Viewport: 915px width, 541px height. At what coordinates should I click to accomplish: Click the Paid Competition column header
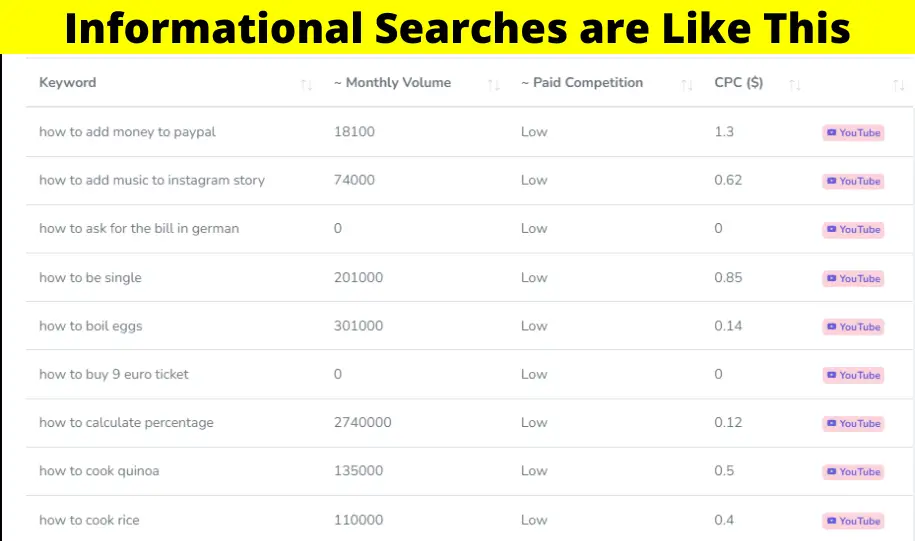tap(582, 82)
